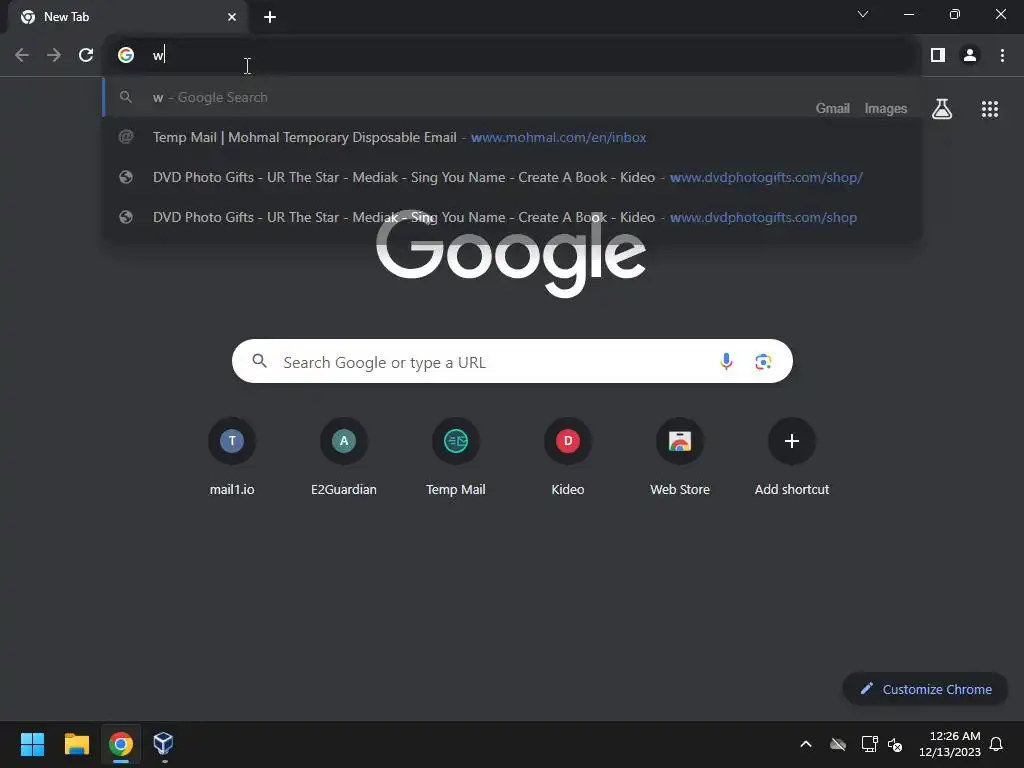The image size is (1024, 768).
Task: Open the tab search dropdown
Action: click(863, 14)
